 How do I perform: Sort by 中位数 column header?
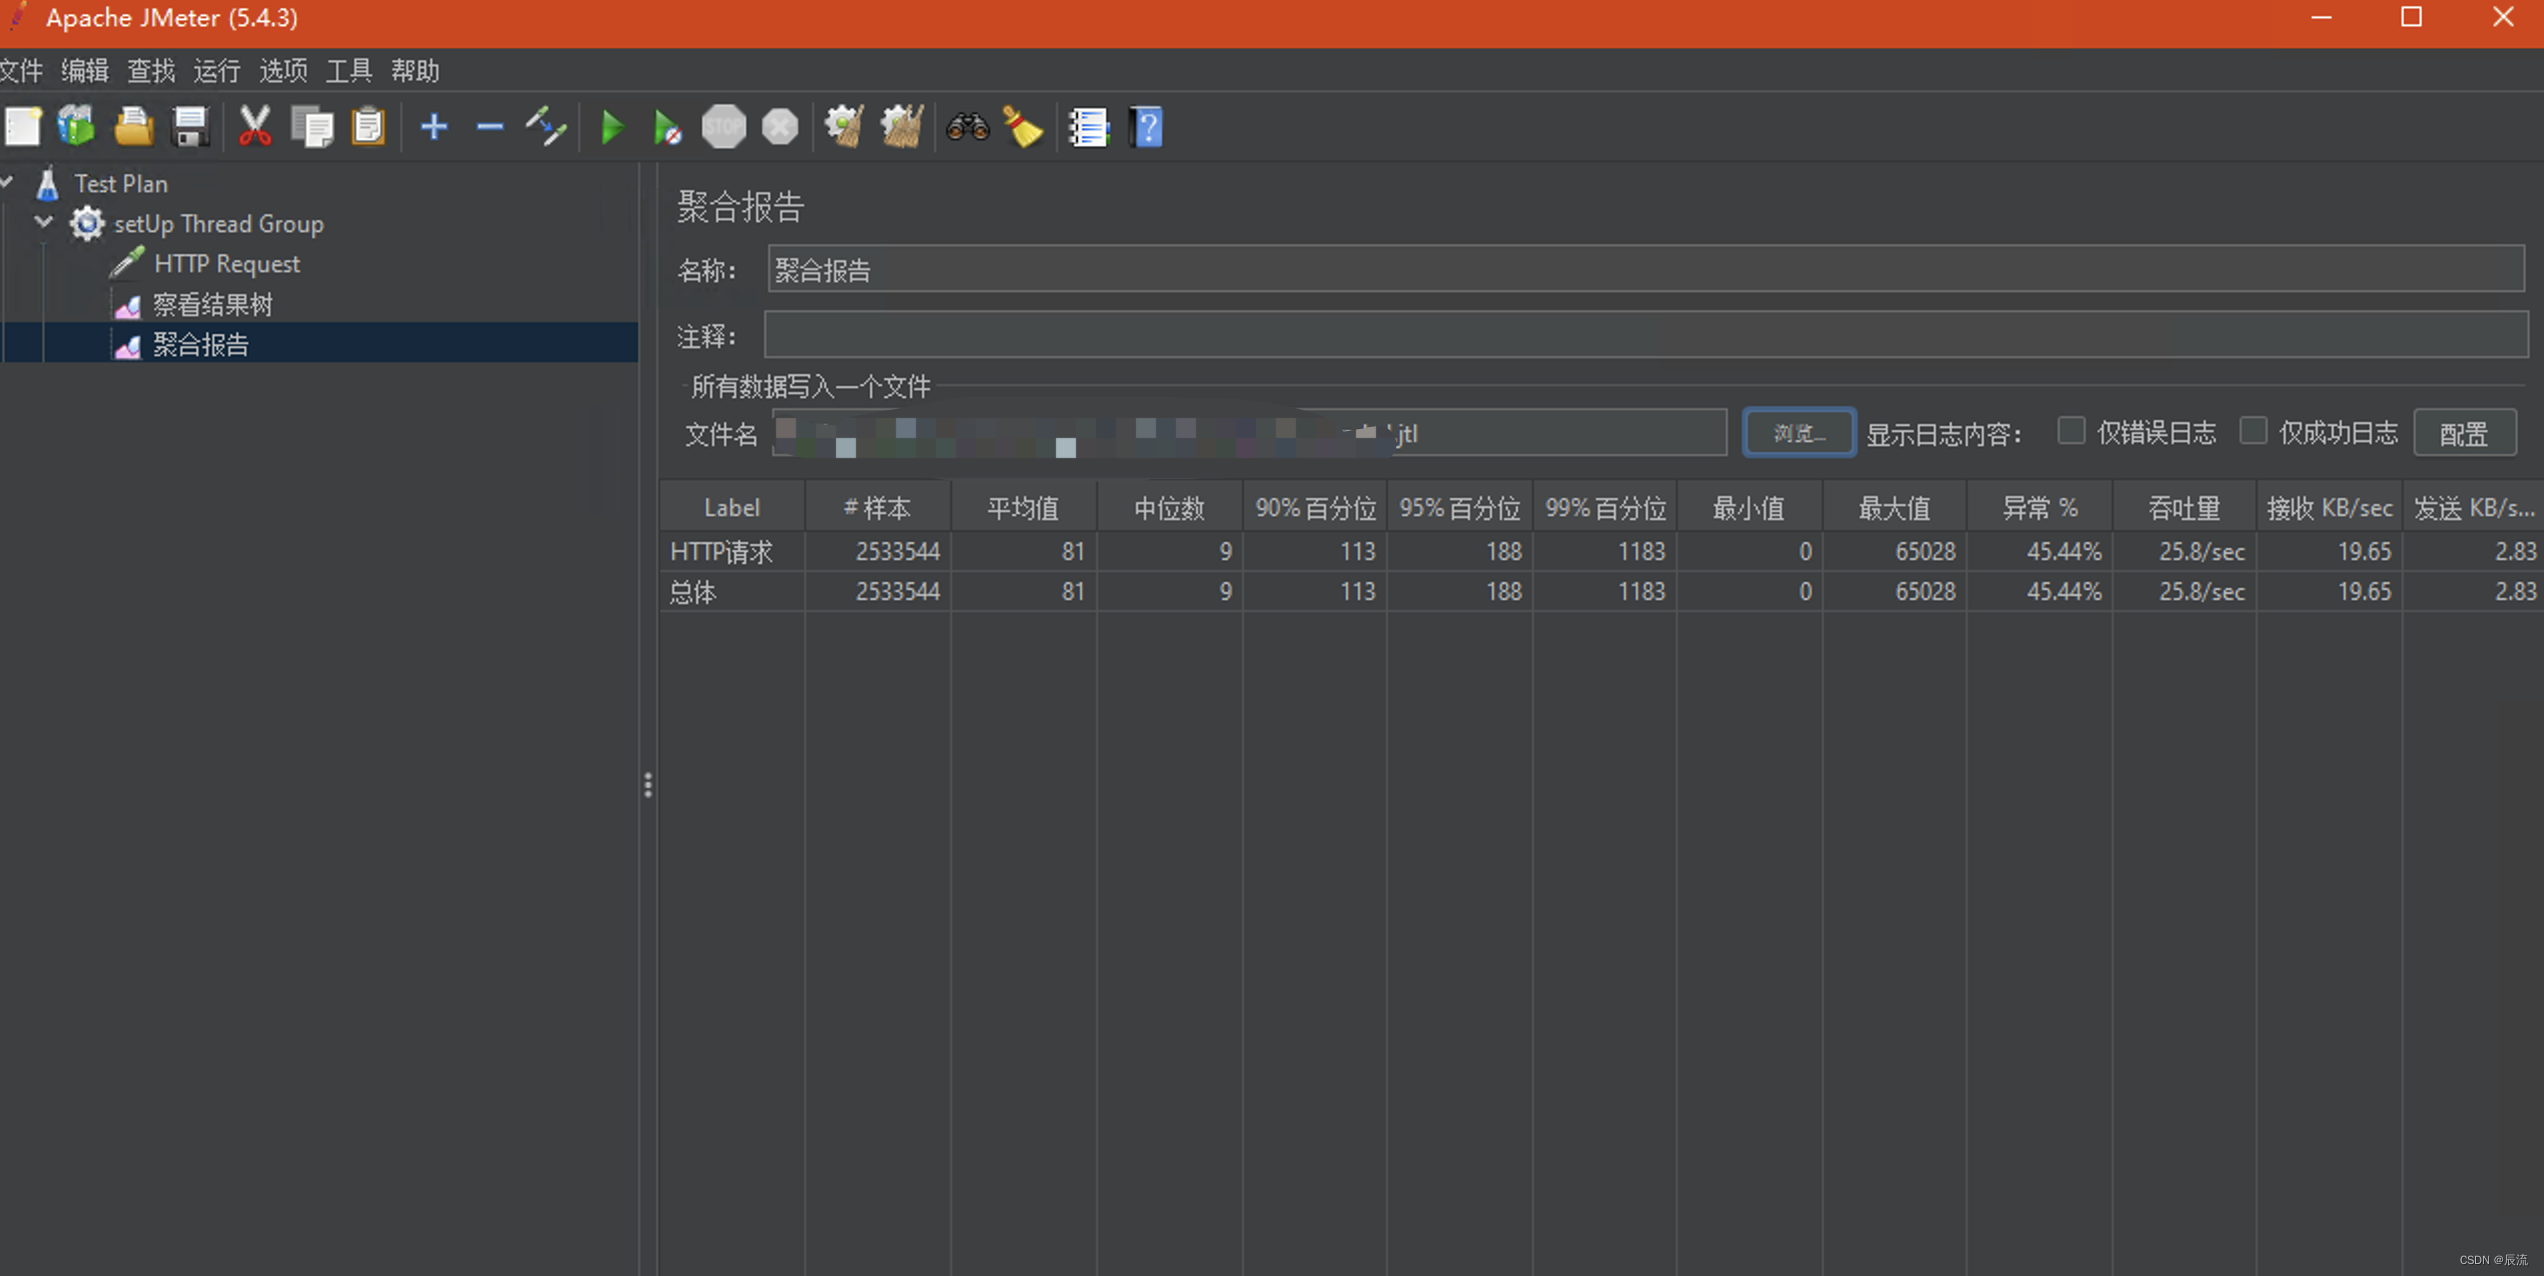pos(1169,508)
